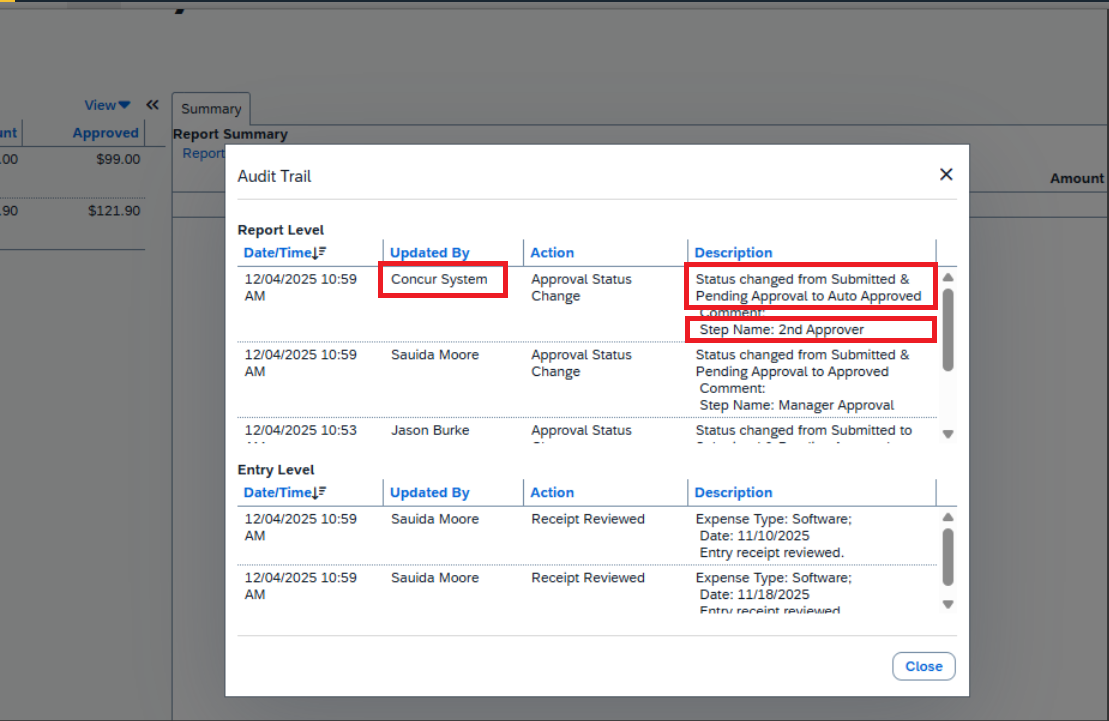The width and height of the screenshot is (1109, 721).
Task: Sort Entry Level by Action column
Action: pos(552,492)
